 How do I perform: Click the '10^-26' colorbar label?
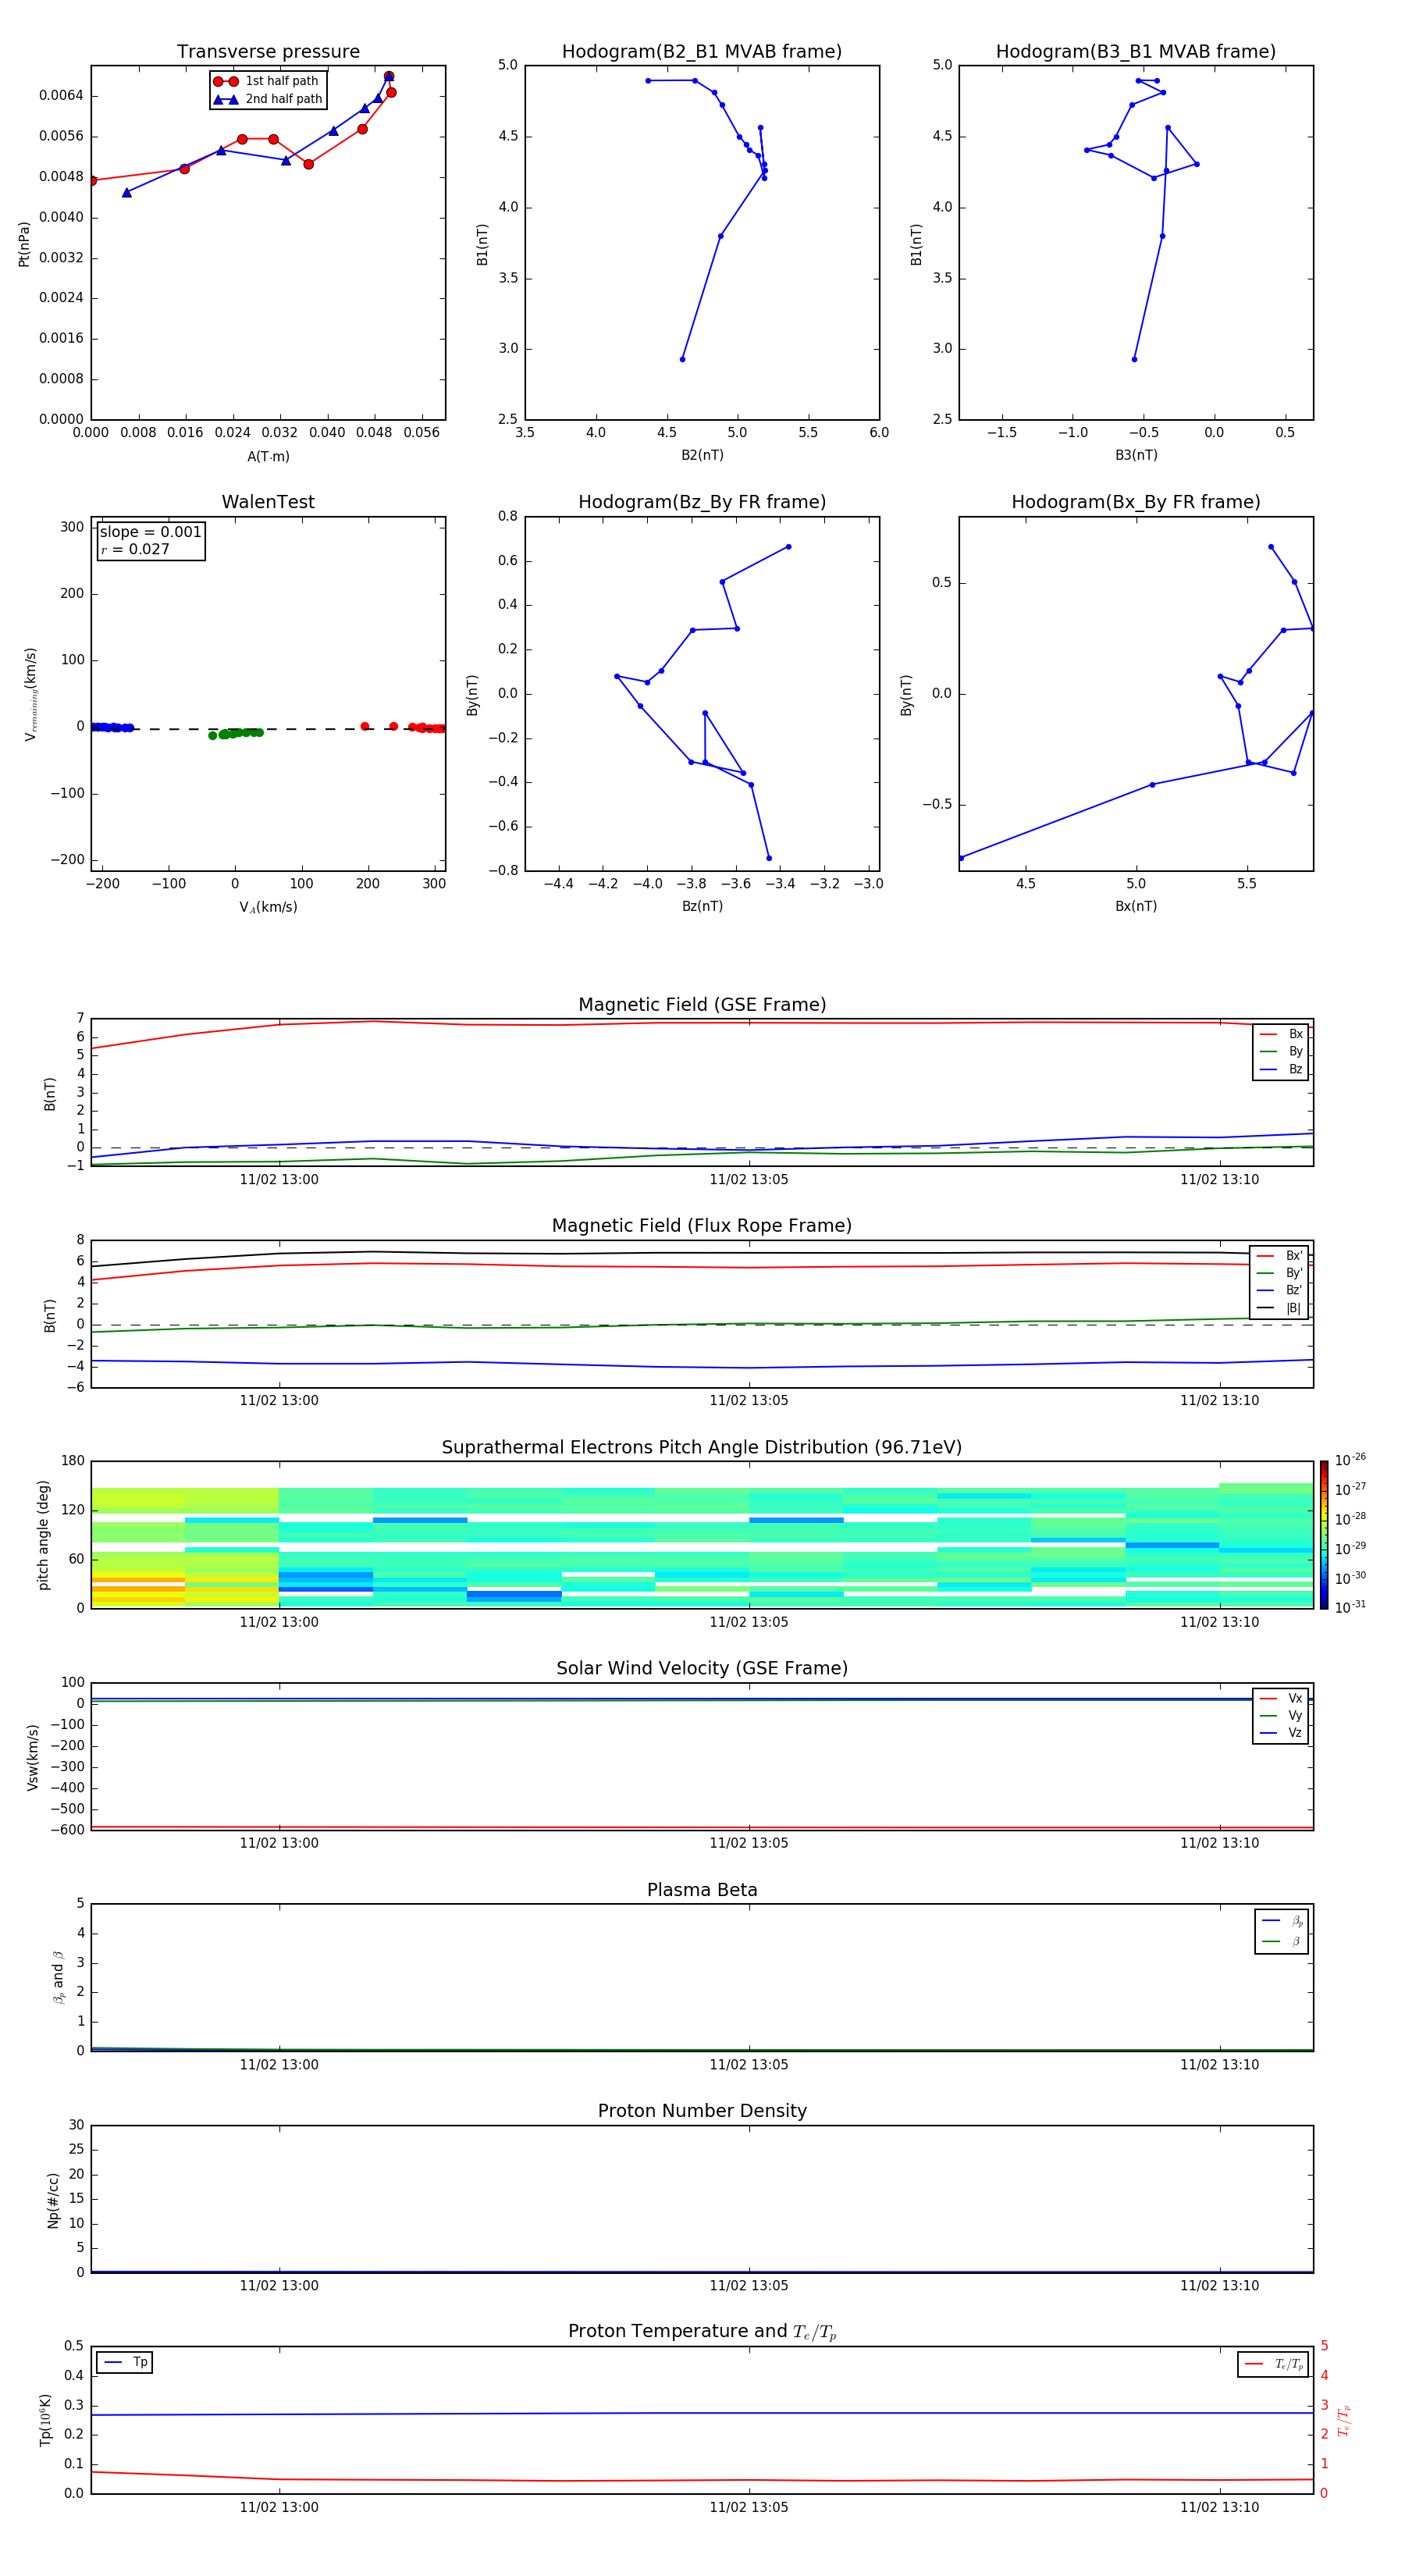click(1351, 1460)
